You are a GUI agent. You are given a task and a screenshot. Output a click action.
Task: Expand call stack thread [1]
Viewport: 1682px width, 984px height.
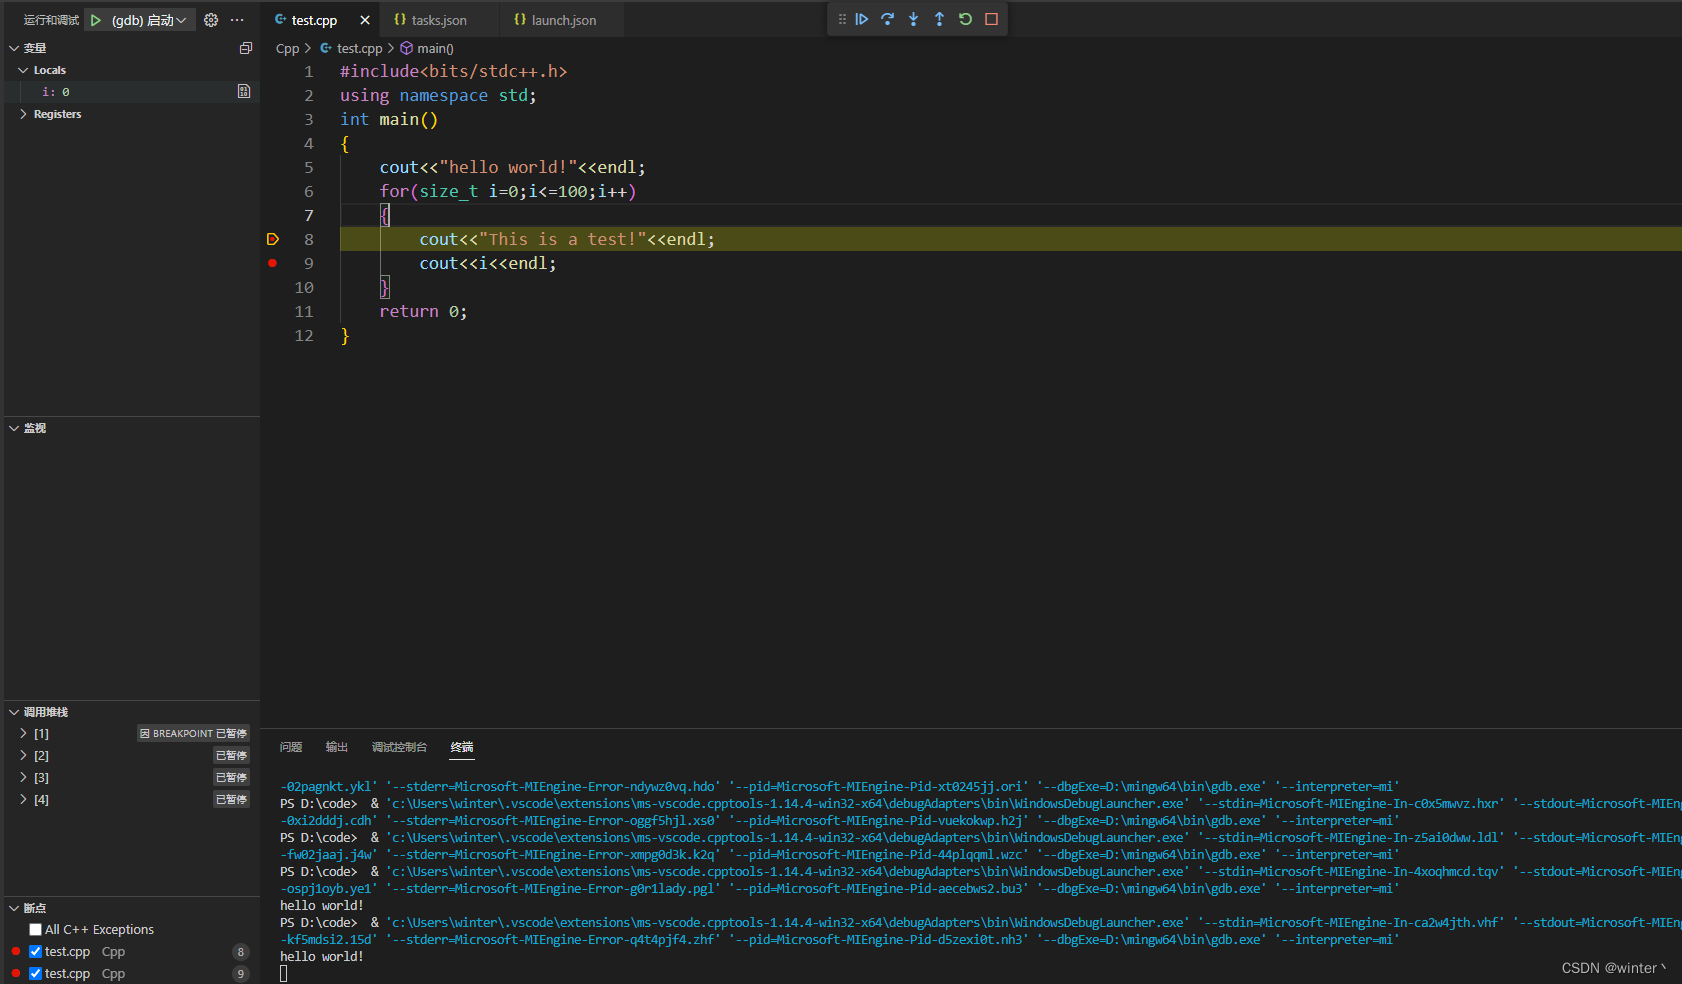pos(23,733)
